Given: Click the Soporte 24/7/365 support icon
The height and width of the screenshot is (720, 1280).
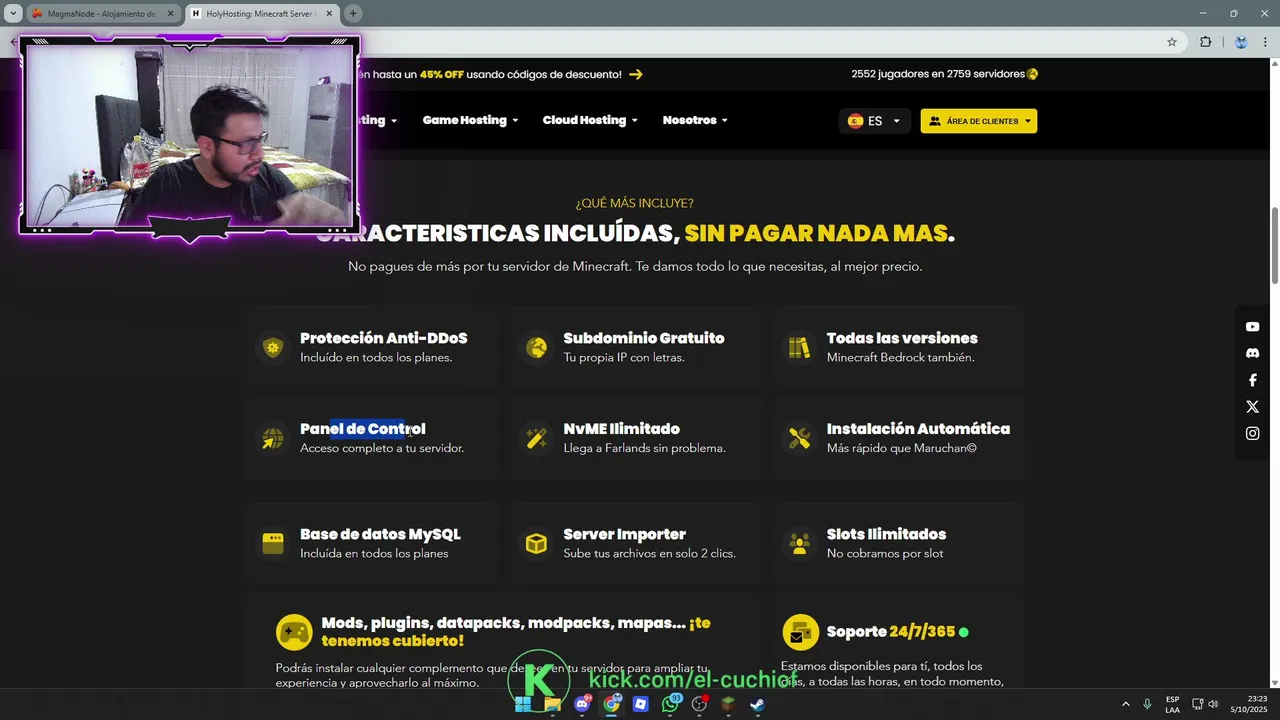Looking at the screenshot, I should 801,632.
